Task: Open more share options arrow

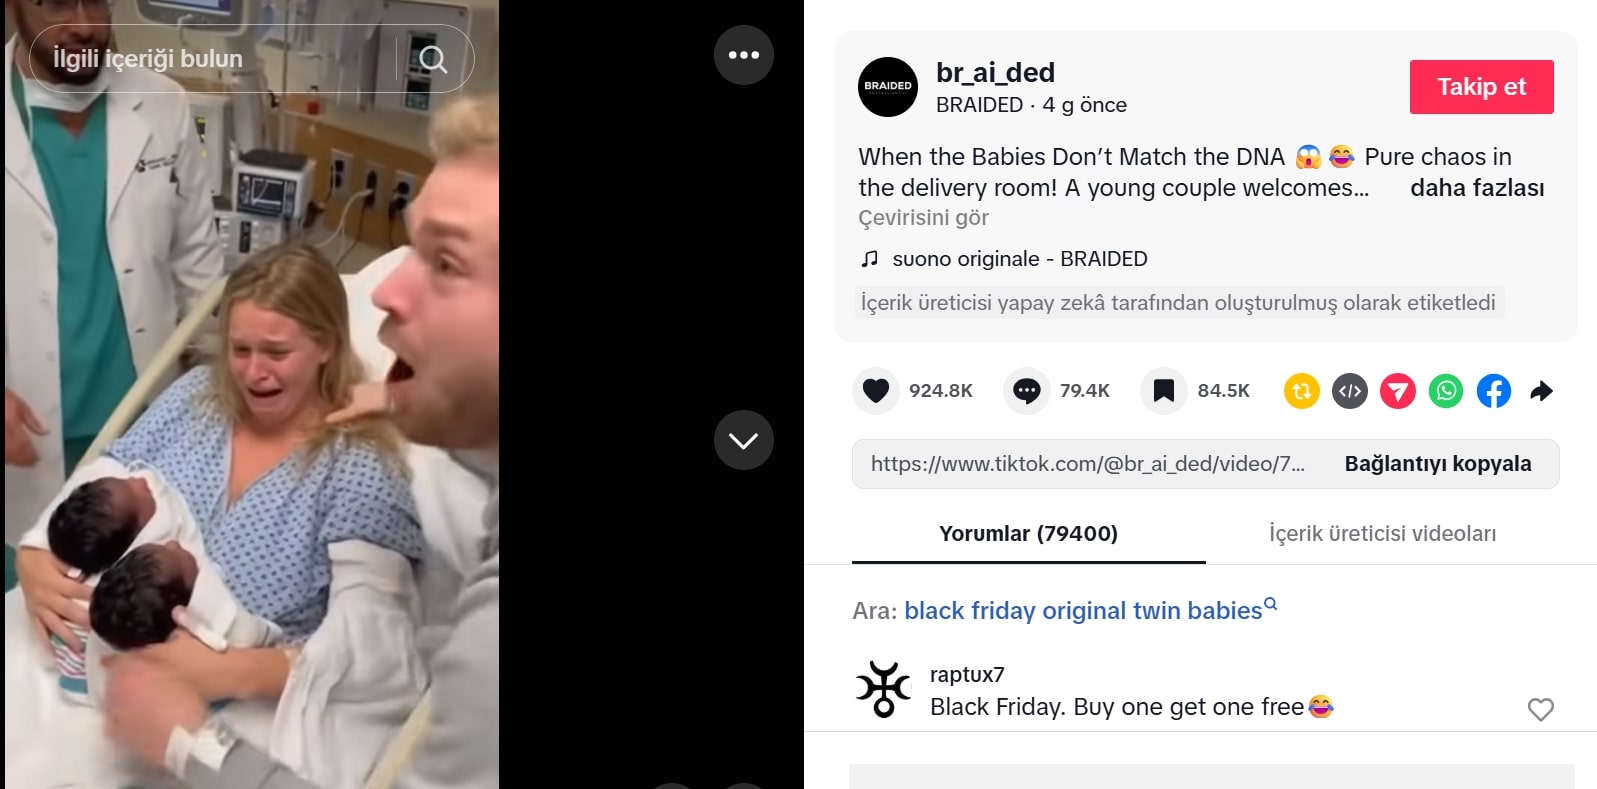Action: (1541, 391)
